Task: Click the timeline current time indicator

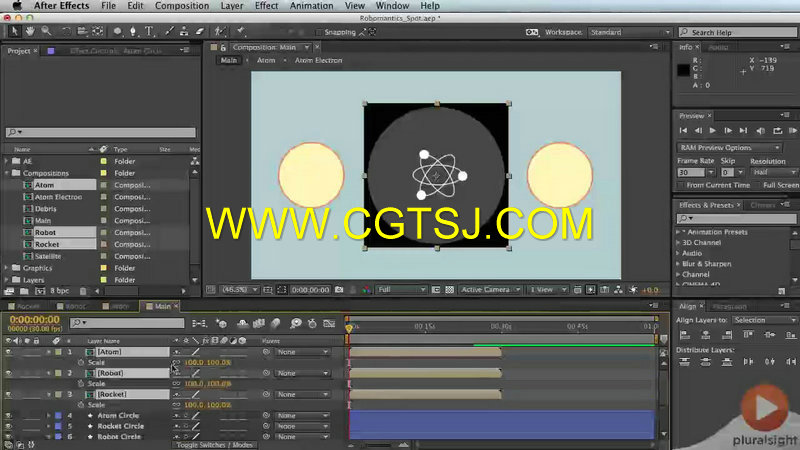Action: click(x=349, y=328)
